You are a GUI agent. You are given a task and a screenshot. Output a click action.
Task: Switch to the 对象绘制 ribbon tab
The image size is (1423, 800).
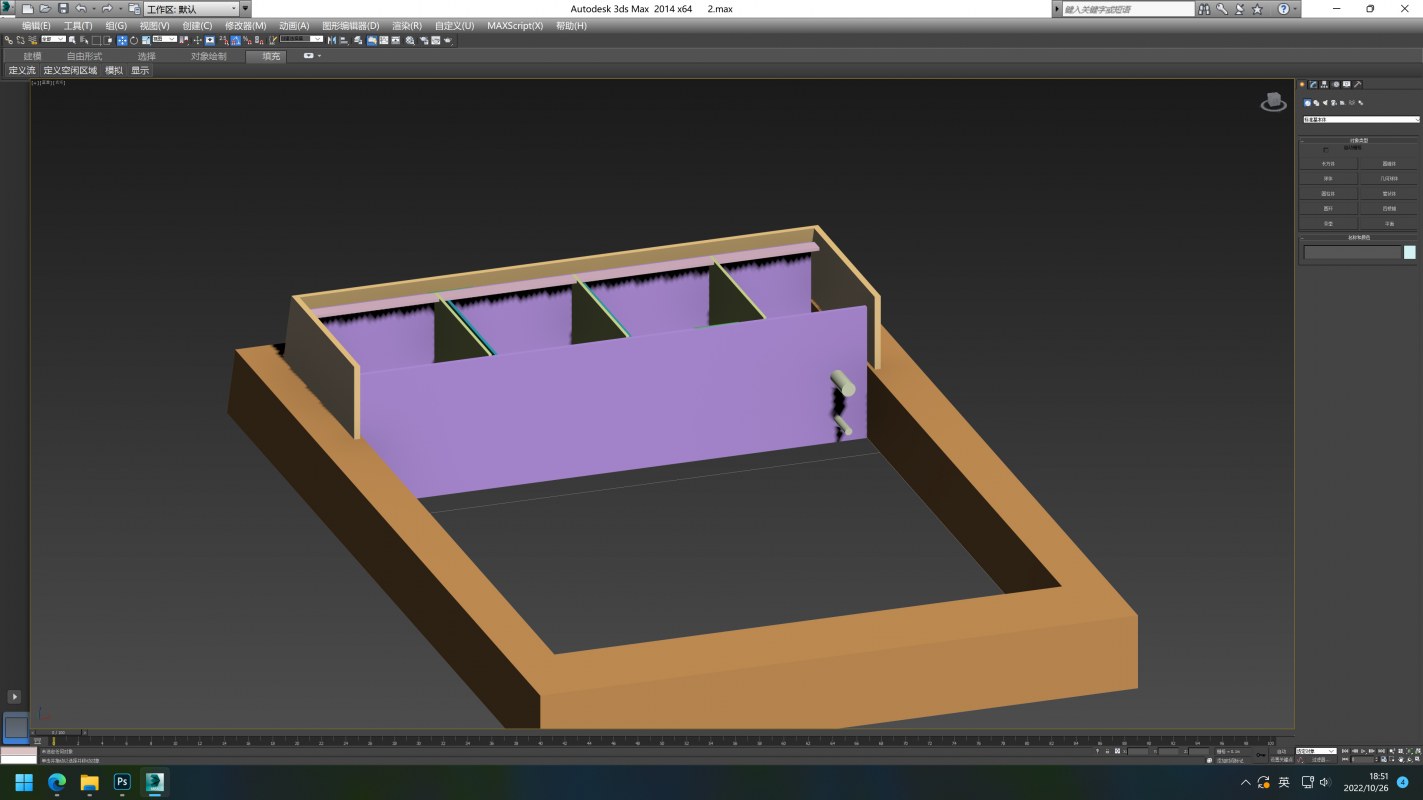pos(209,56)
